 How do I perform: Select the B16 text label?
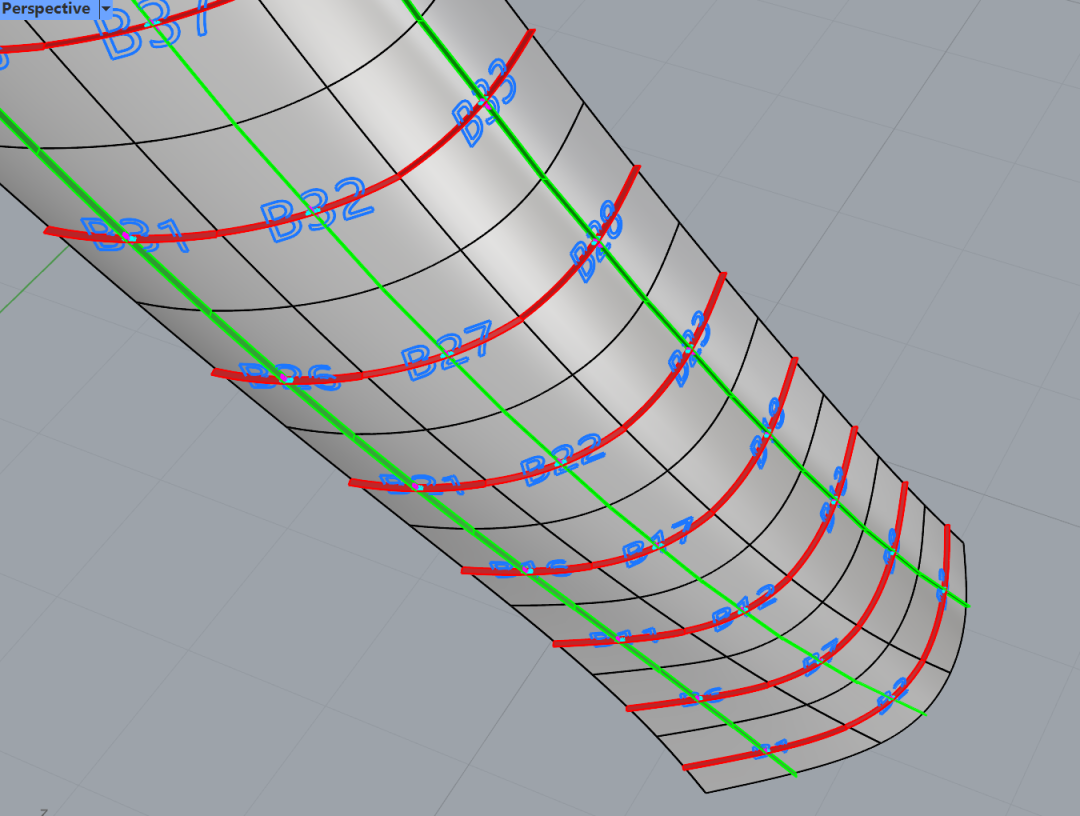coord(531,569)
